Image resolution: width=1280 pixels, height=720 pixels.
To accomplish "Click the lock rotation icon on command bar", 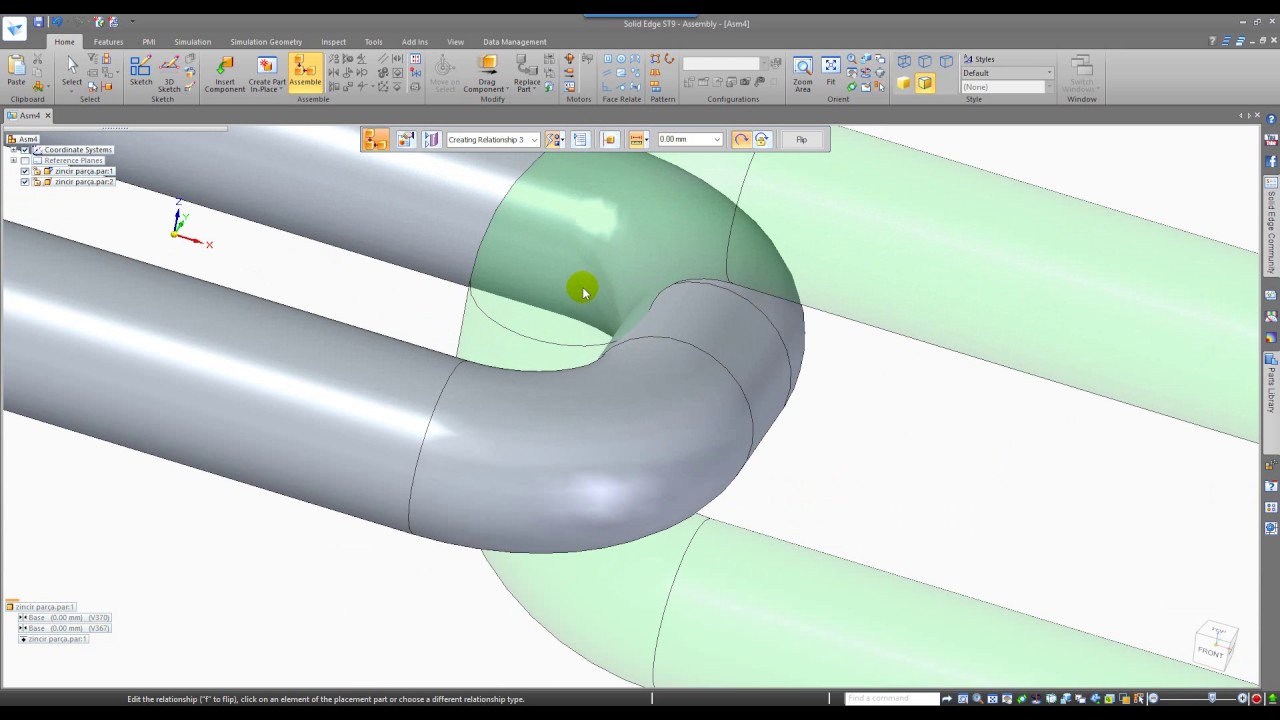I will coord(762,140).
